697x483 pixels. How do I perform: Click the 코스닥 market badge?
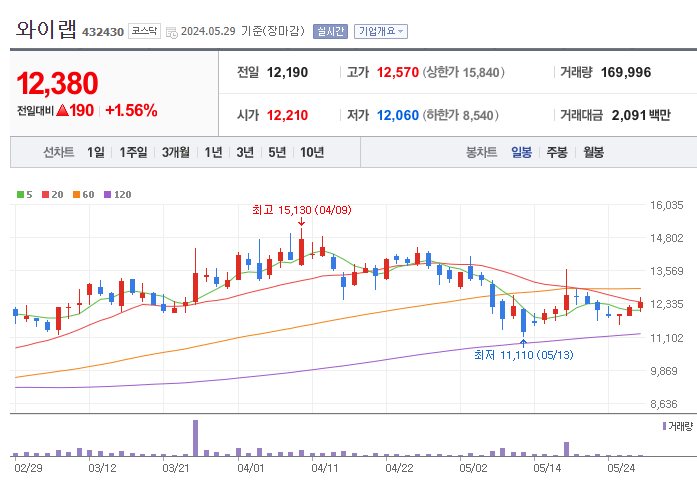(x=144, y=31)
